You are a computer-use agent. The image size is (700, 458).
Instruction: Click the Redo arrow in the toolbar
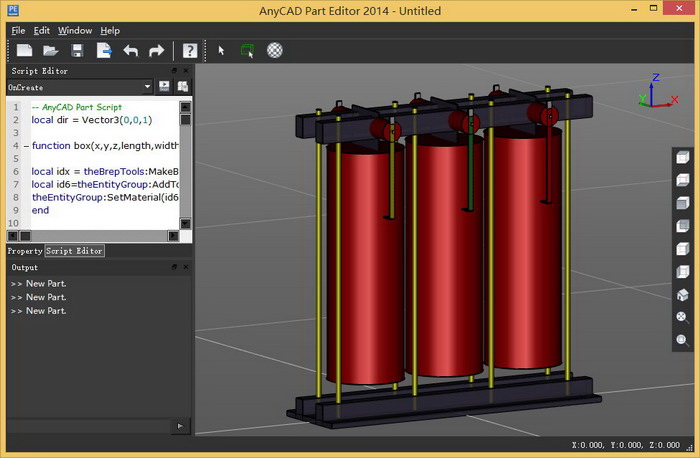pos(156,50)
